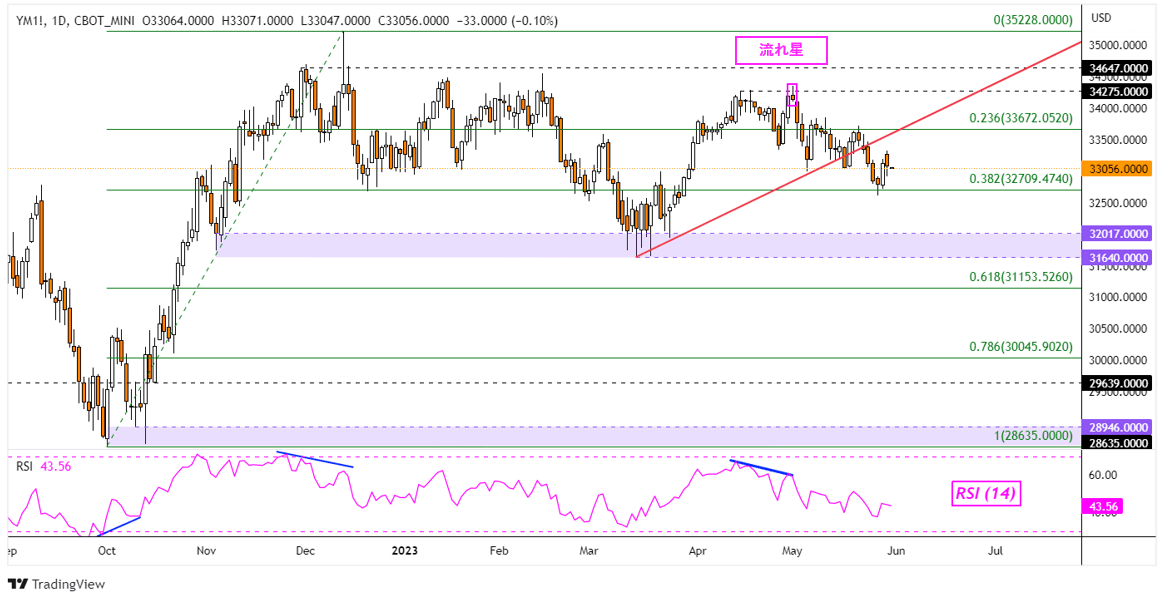Click the 32017.0000 price label
The height and width of the screenshot is (599, 1167).
click(x=1119, y=234)
